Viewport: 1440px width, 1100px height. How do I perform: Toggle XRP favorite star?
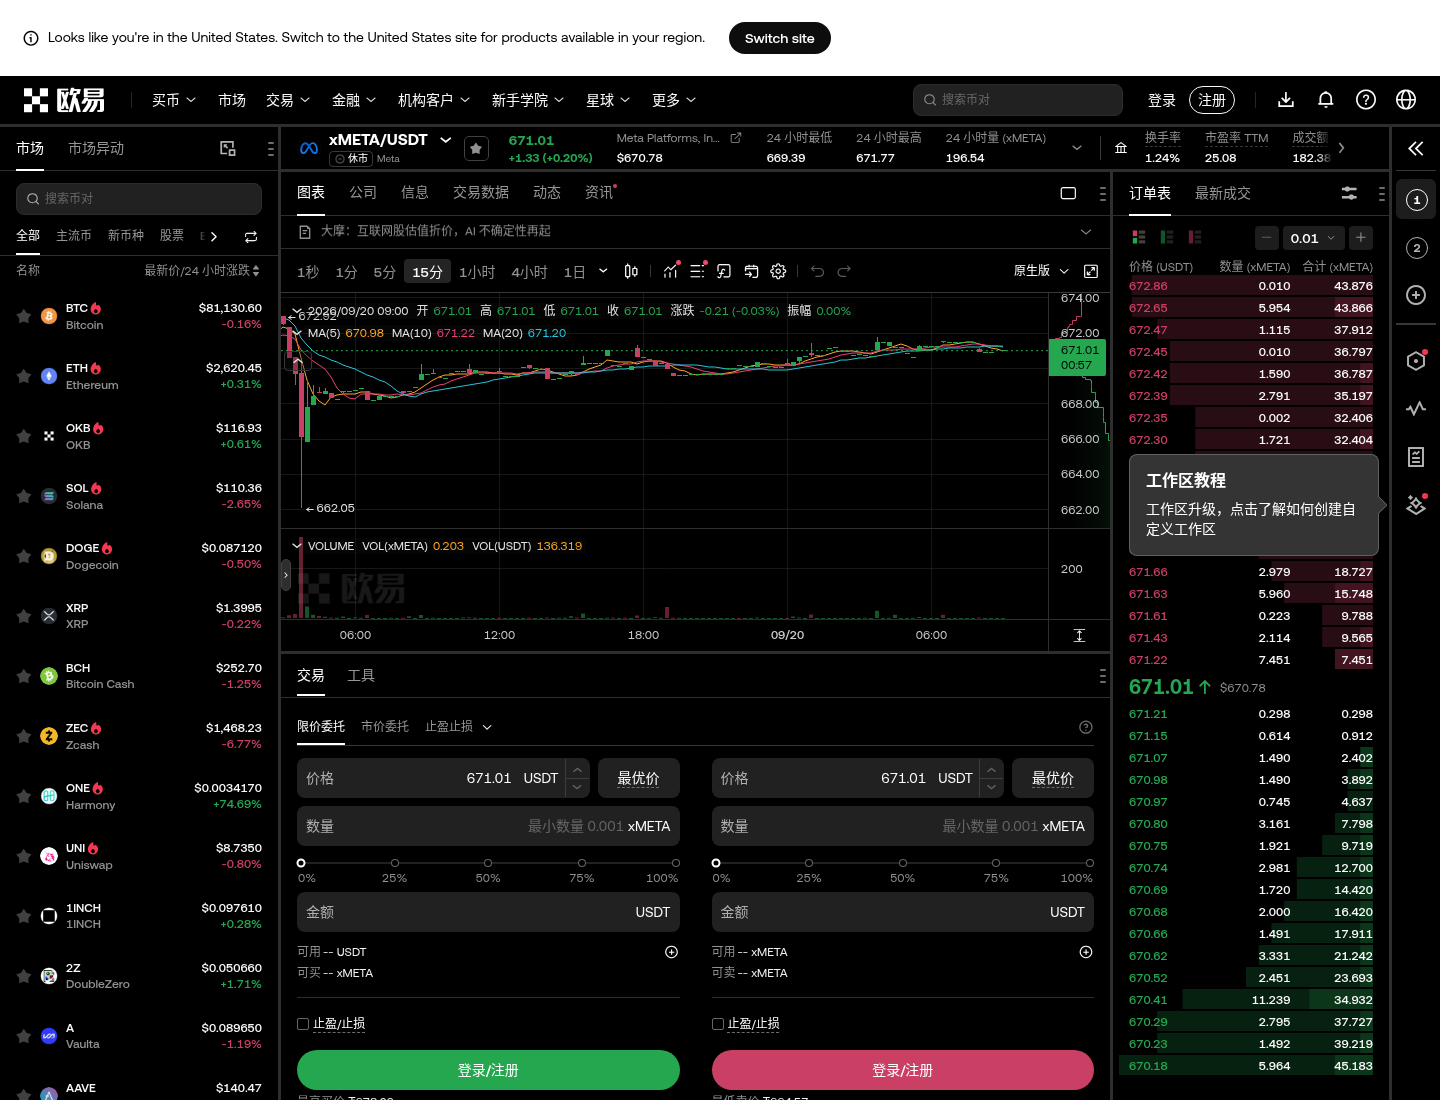tap(23, 616)
